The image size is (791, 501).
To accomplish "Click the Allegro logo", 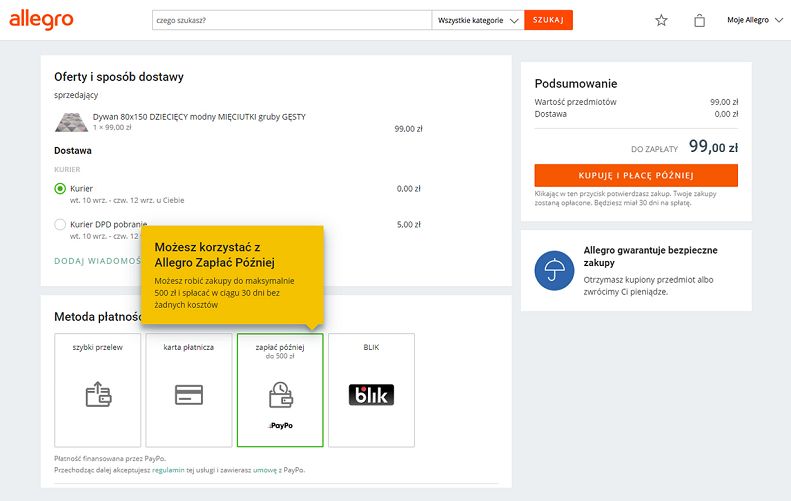I will (x=41, y=20).
